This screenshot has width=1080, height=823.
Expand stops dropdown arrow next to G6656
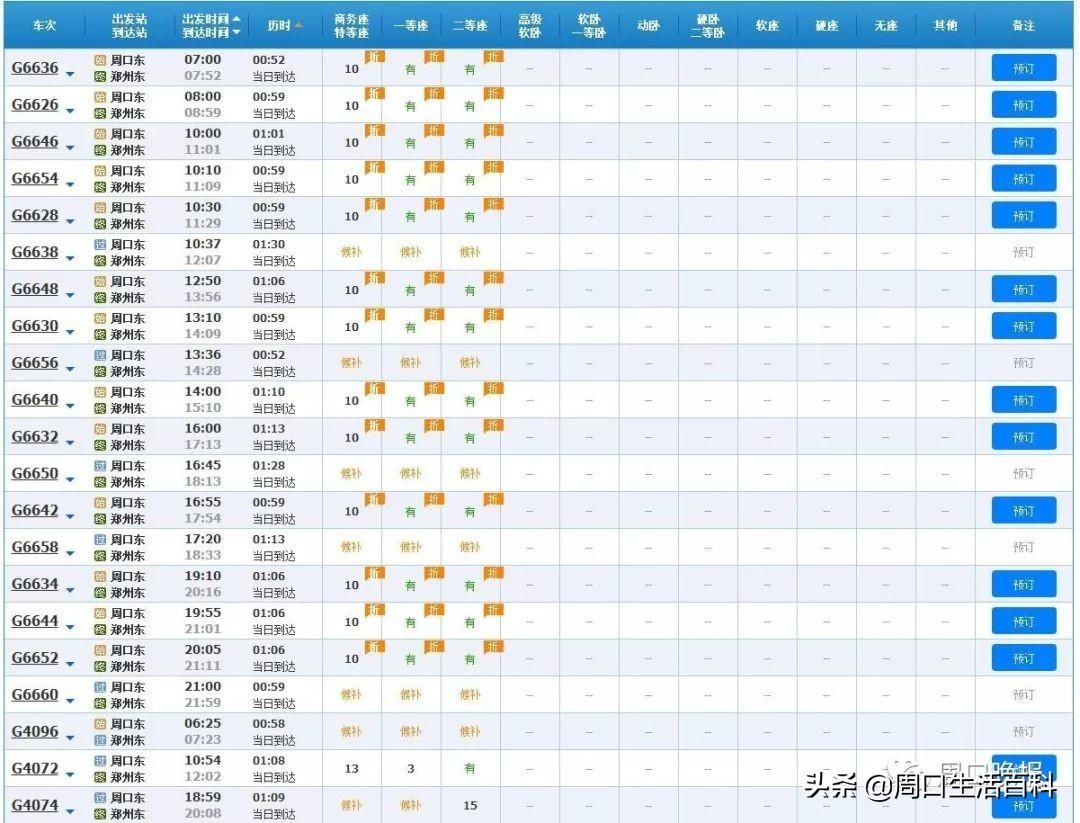tap(70, 368)
